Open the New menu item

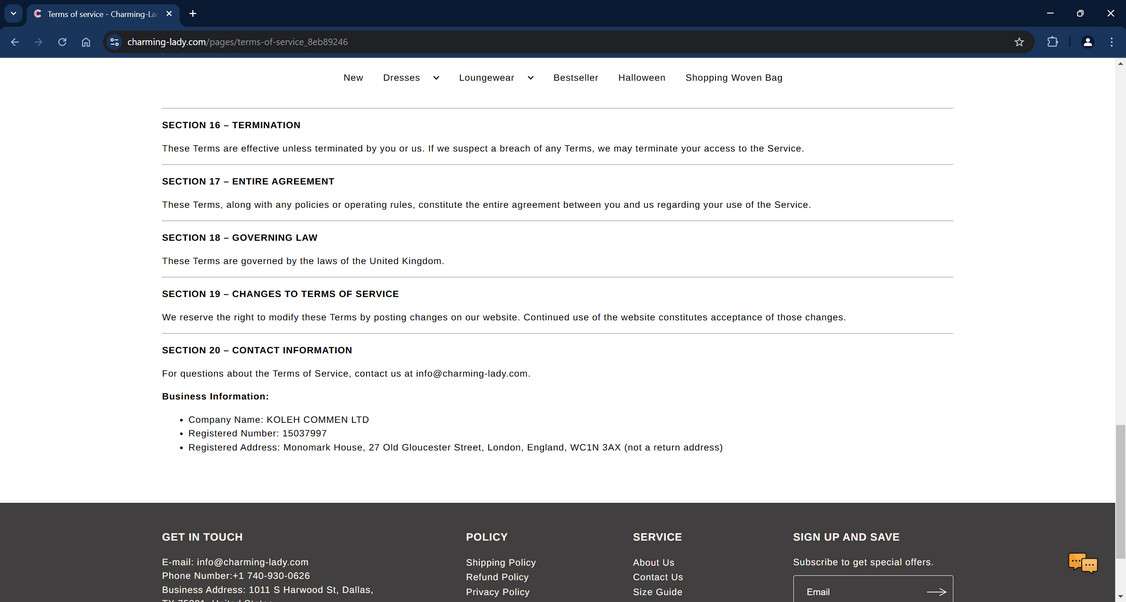pyautogui.click(x=353, y=78)
